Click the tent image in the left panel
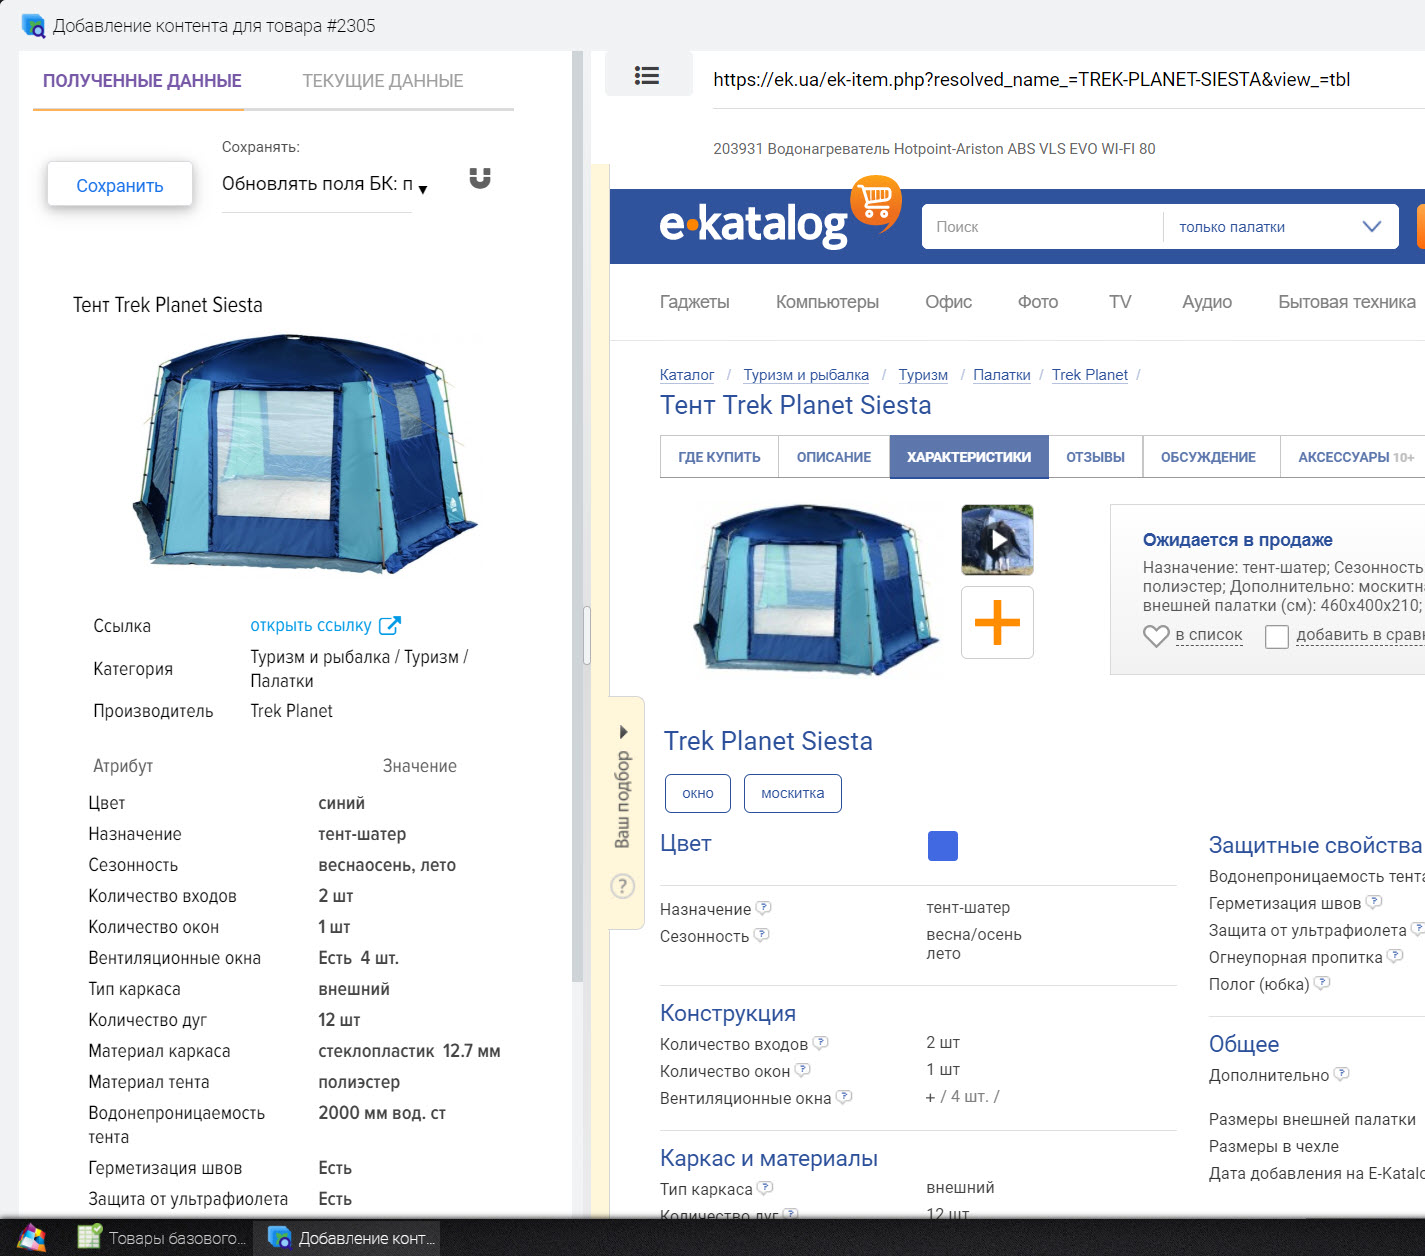Image resolution: width=1425 pixels, height=1256 pixels. click(x=304, y=452)
